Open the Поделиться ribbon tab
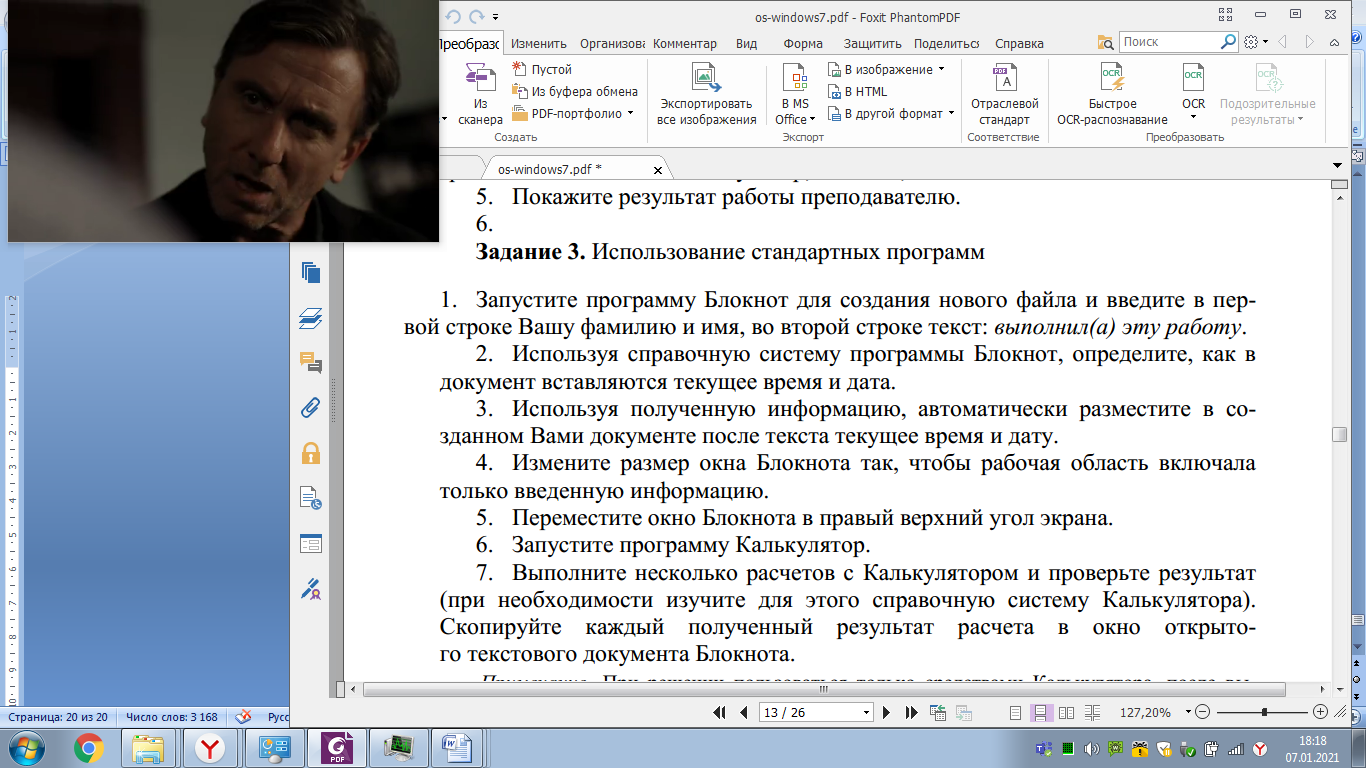 point(946,43)
